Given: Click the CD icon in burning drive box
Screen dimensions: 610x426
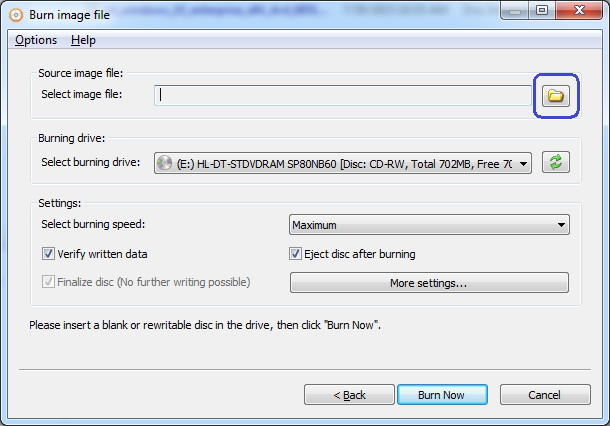Looking at the screenshot, I should pos(165,163).
